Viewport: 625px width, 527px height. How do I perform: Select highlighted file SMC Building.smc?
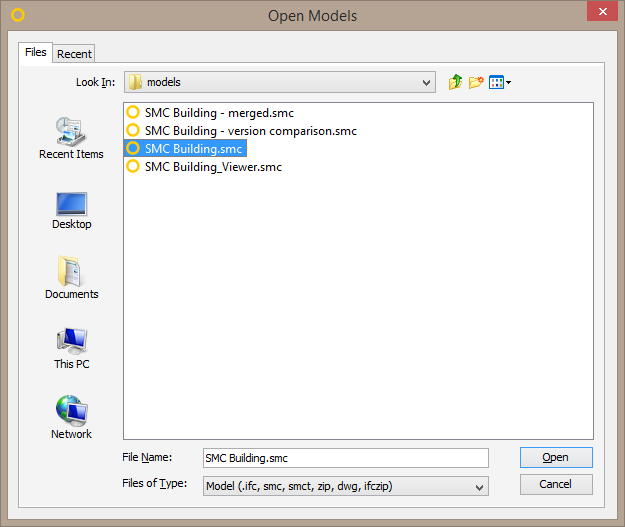(x=186, y=148)
